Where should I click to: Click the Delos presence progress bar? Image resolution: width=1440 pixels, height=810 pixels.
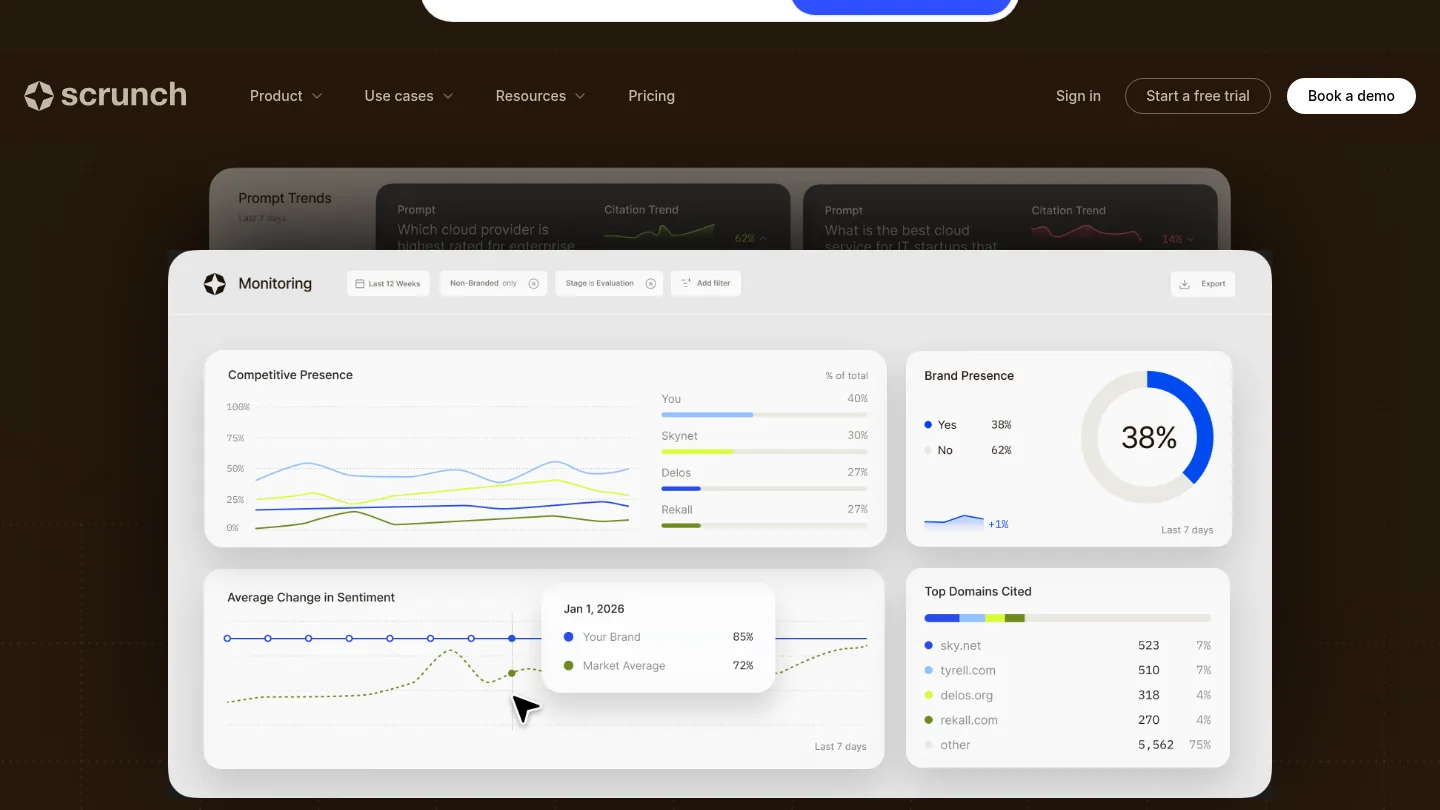pos(764,489)
